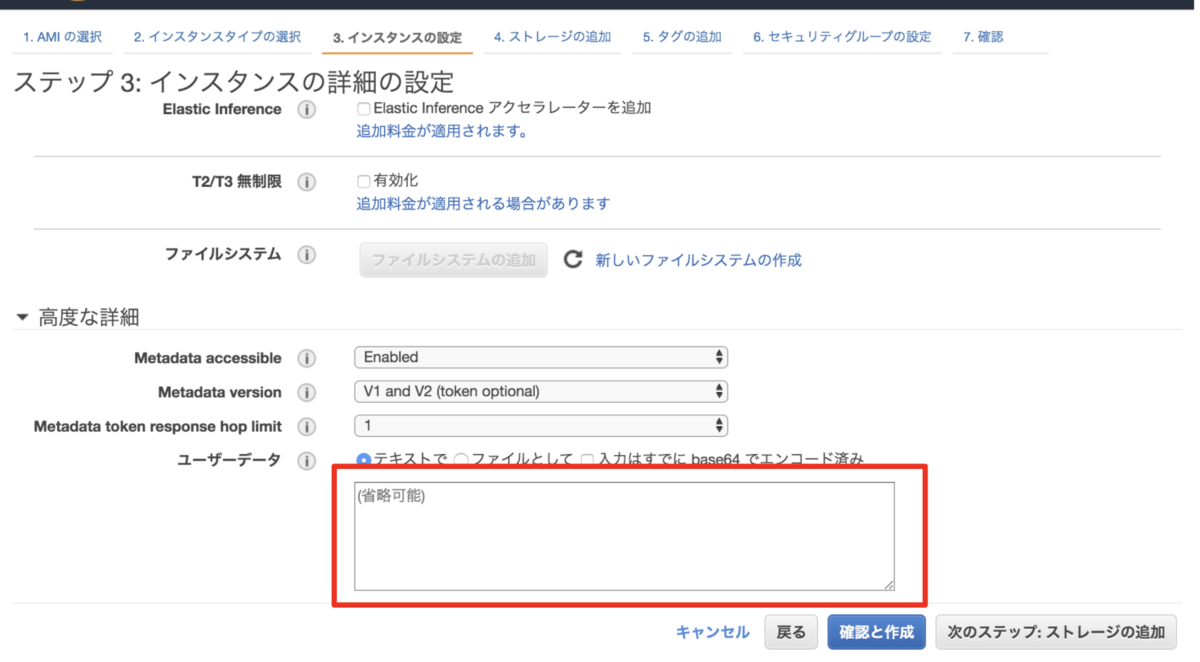Go to tab 2. インスタンスタイプの選択
Screen dimensions: 1200x662
[x=217, y=37]
